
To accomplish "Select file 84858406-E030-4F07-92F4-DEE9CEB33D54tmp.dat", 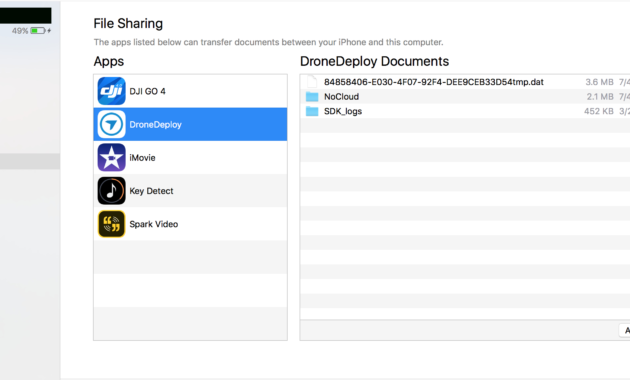I will coord(434,82).
